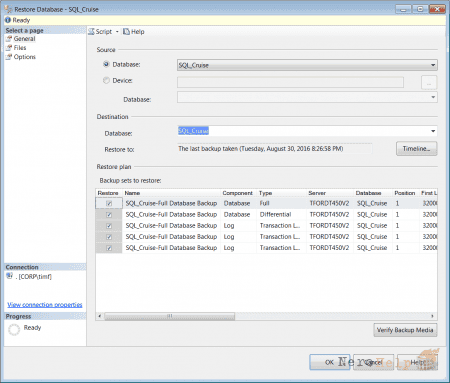This screenshot has width=450, height=383.
Task: Click the Verify Backup Media button
Action: tap(405, 330)
